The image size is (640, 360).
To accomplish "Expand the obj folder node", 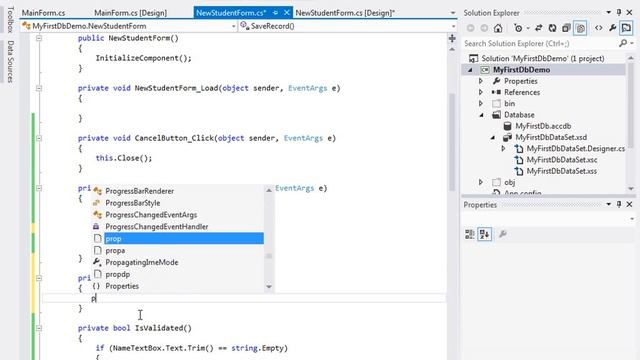I will (481, 182).
